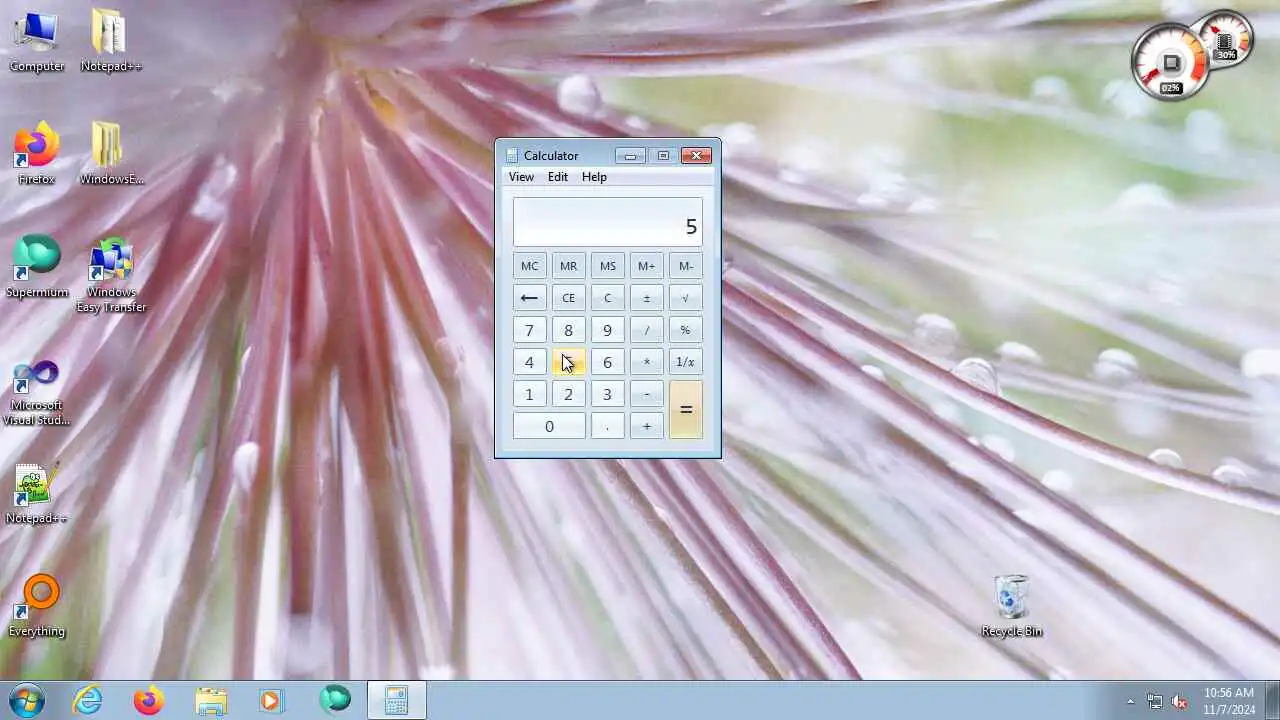Click the Calculator taskbar button
This screenshot has height=720, width=1280.
pyautogui.click(x=396, y=700)
